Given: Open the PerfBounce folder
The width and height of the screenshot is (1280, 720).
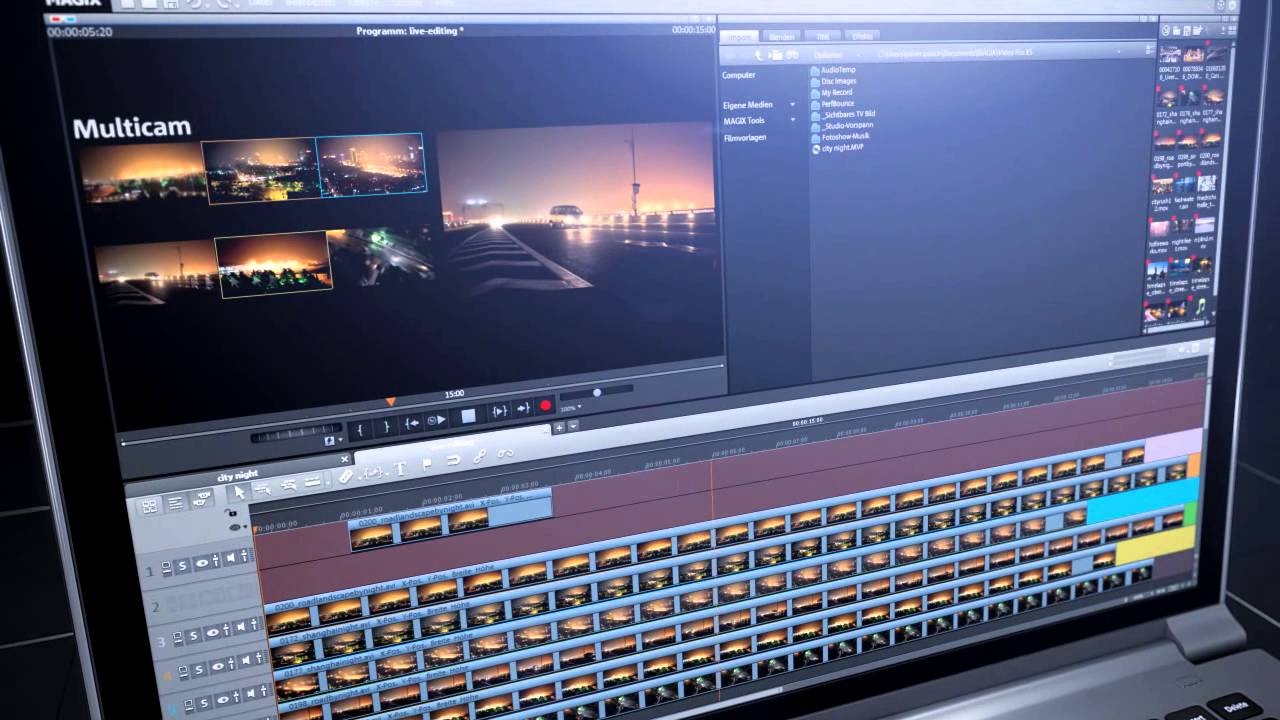Looking at the screenshot, I should tap(831, 103).
